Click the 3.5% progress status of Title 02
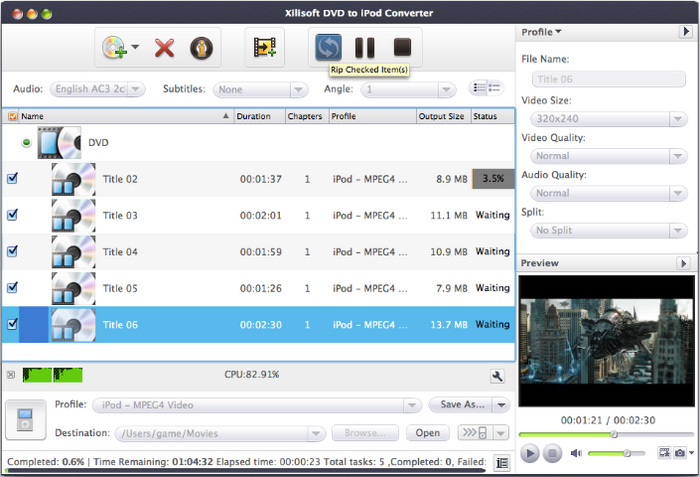 pos(493,179)
